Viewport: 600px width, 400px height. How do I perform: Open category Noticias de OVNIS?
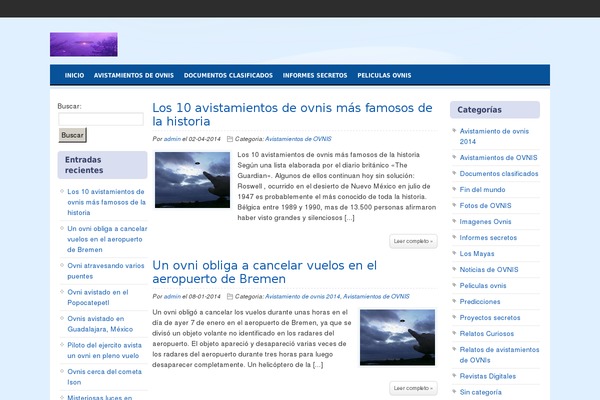click(x=489, y=270)
